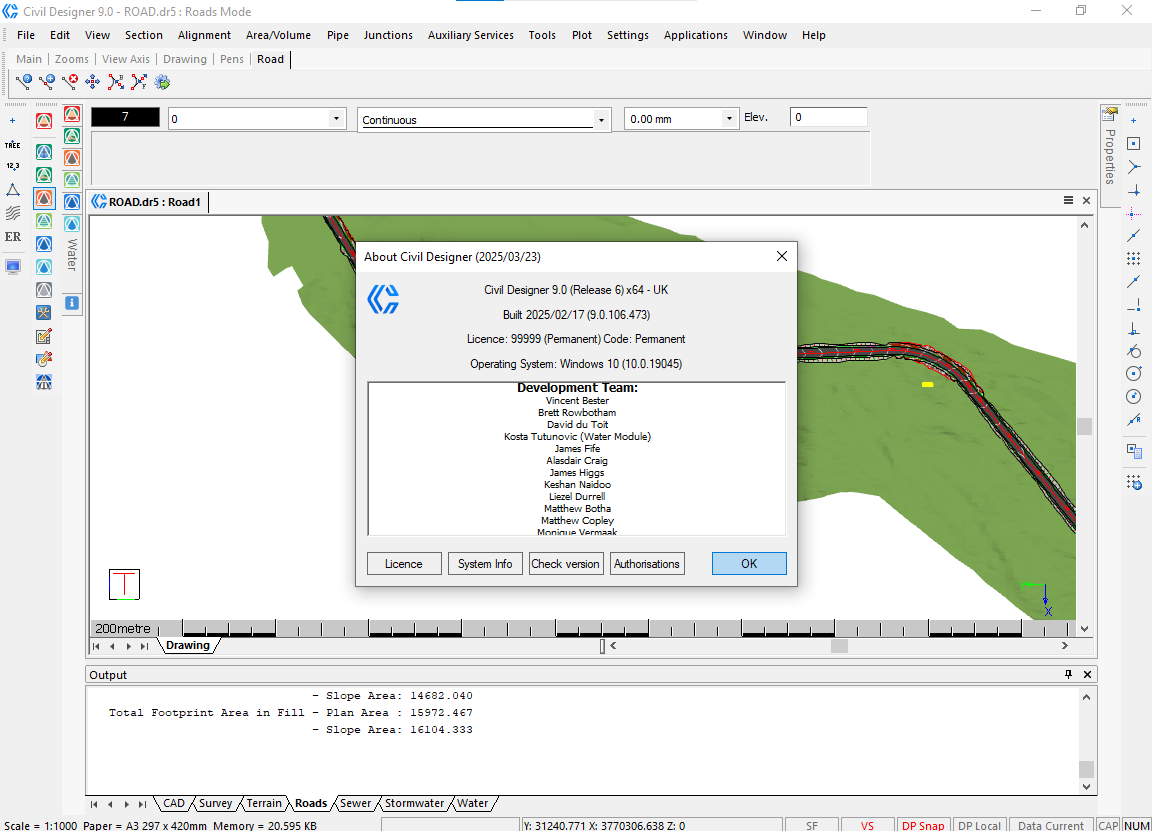The width and height of the screenshot is (1152, 831).
Task: Switch to the Zooms toolbar tab
Action: point(72,59)
